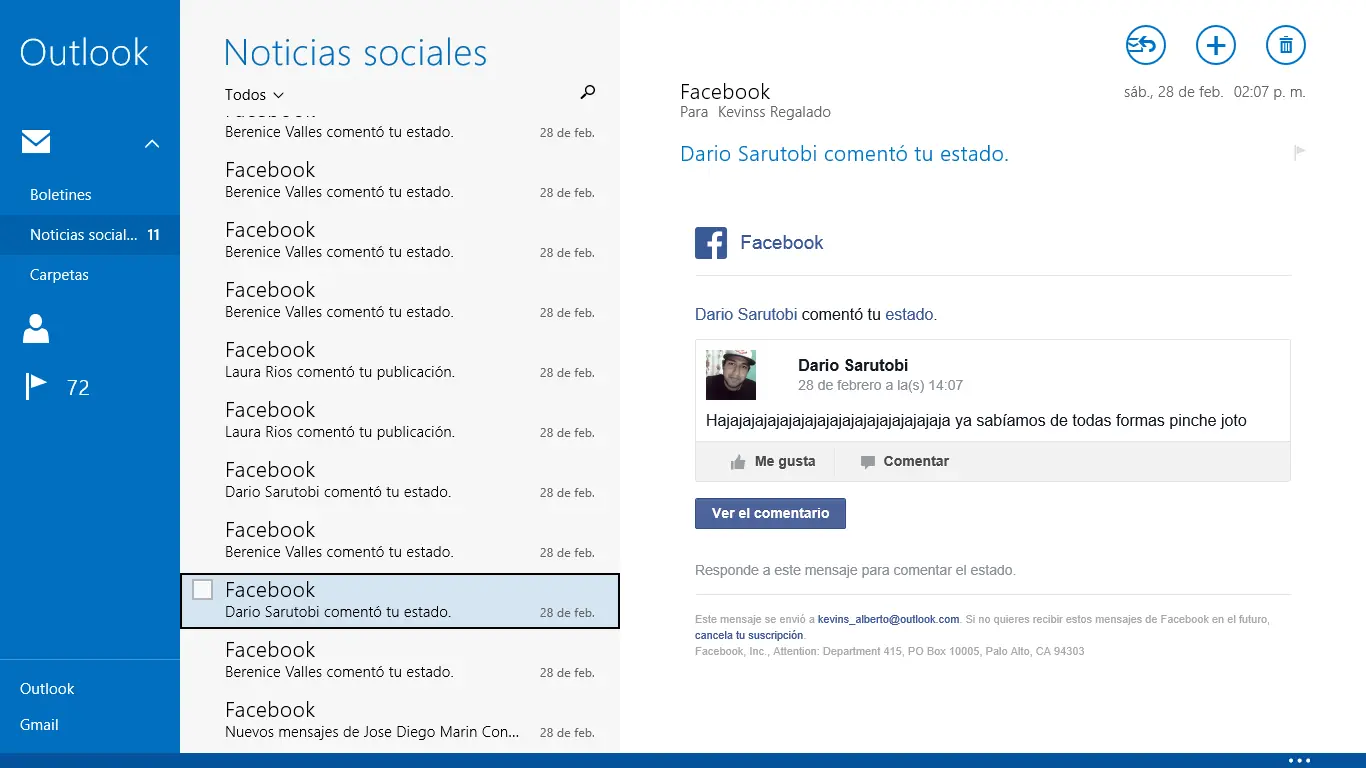The height and width of the screenshot is (768, 1366).
Task: Open Nuevos mensajes de Jose Diego Marin message
Action: (x=400, y=721)
